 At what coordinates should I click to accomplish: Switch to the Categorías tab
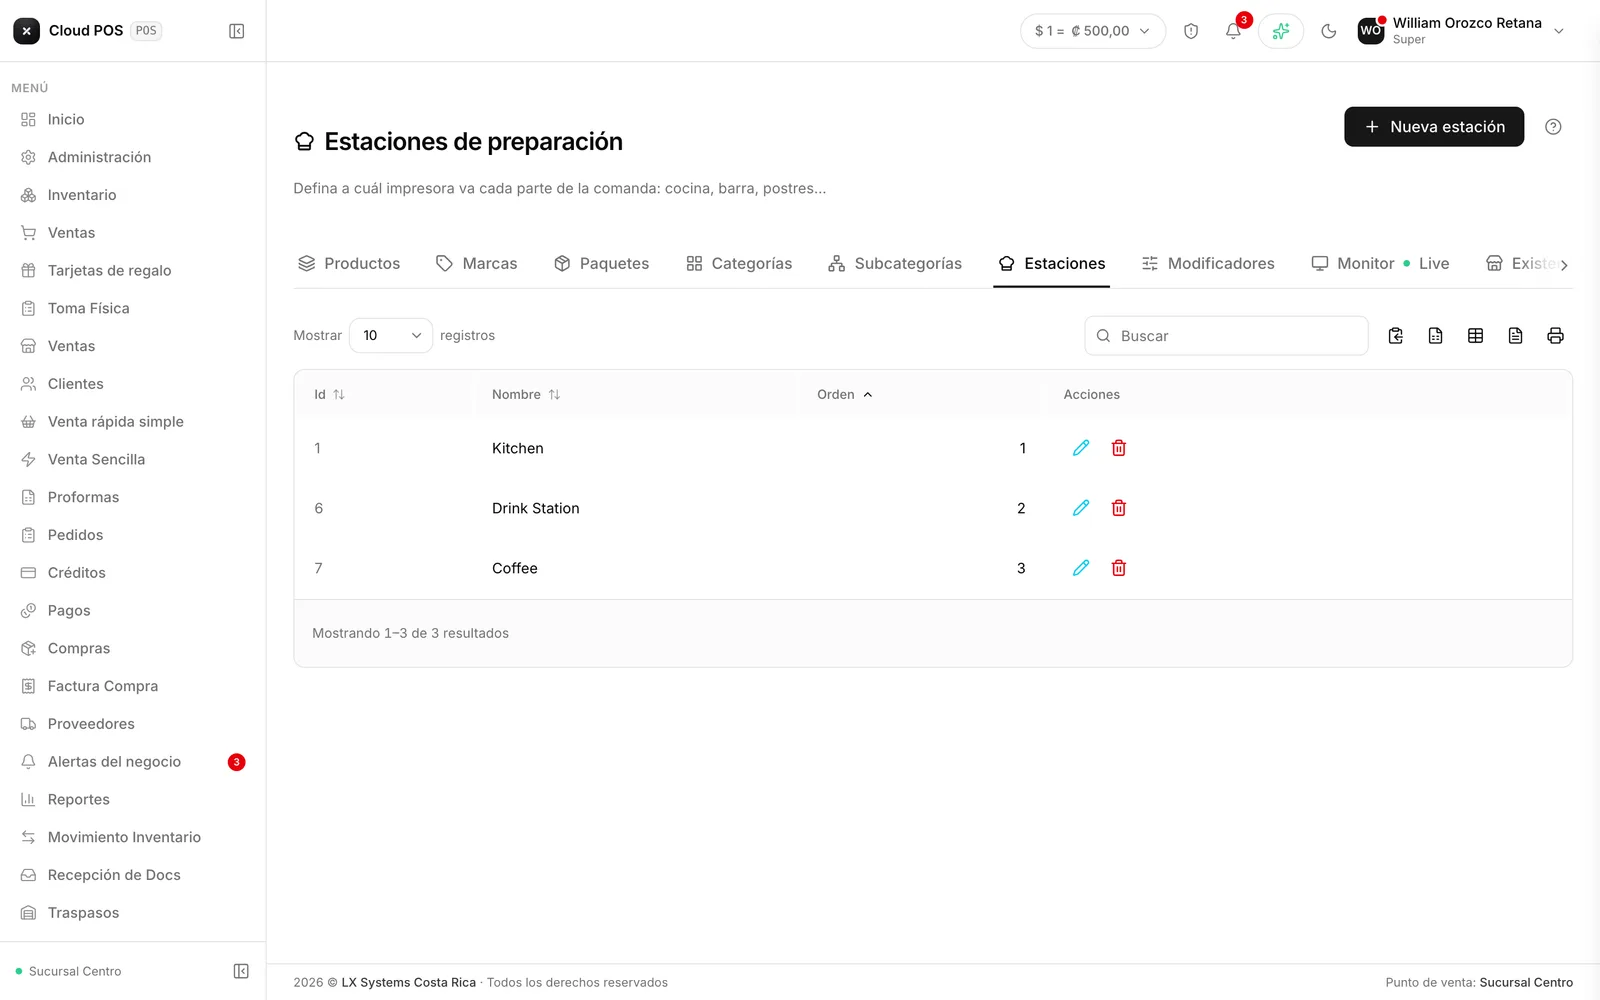[739, 264]
